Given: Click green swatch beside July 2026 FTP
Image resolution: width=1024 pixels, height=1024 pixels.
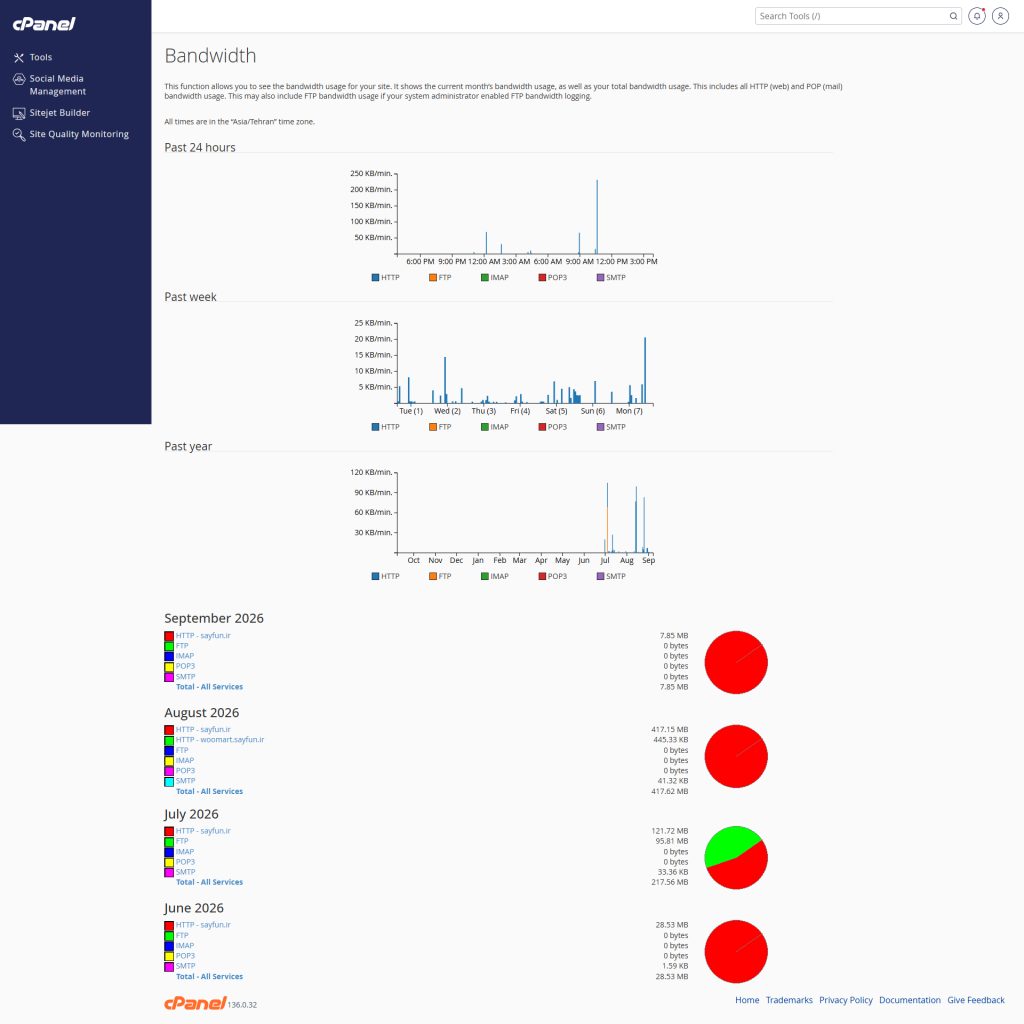Looking at the screenshot, I should [x=169, y=842].
